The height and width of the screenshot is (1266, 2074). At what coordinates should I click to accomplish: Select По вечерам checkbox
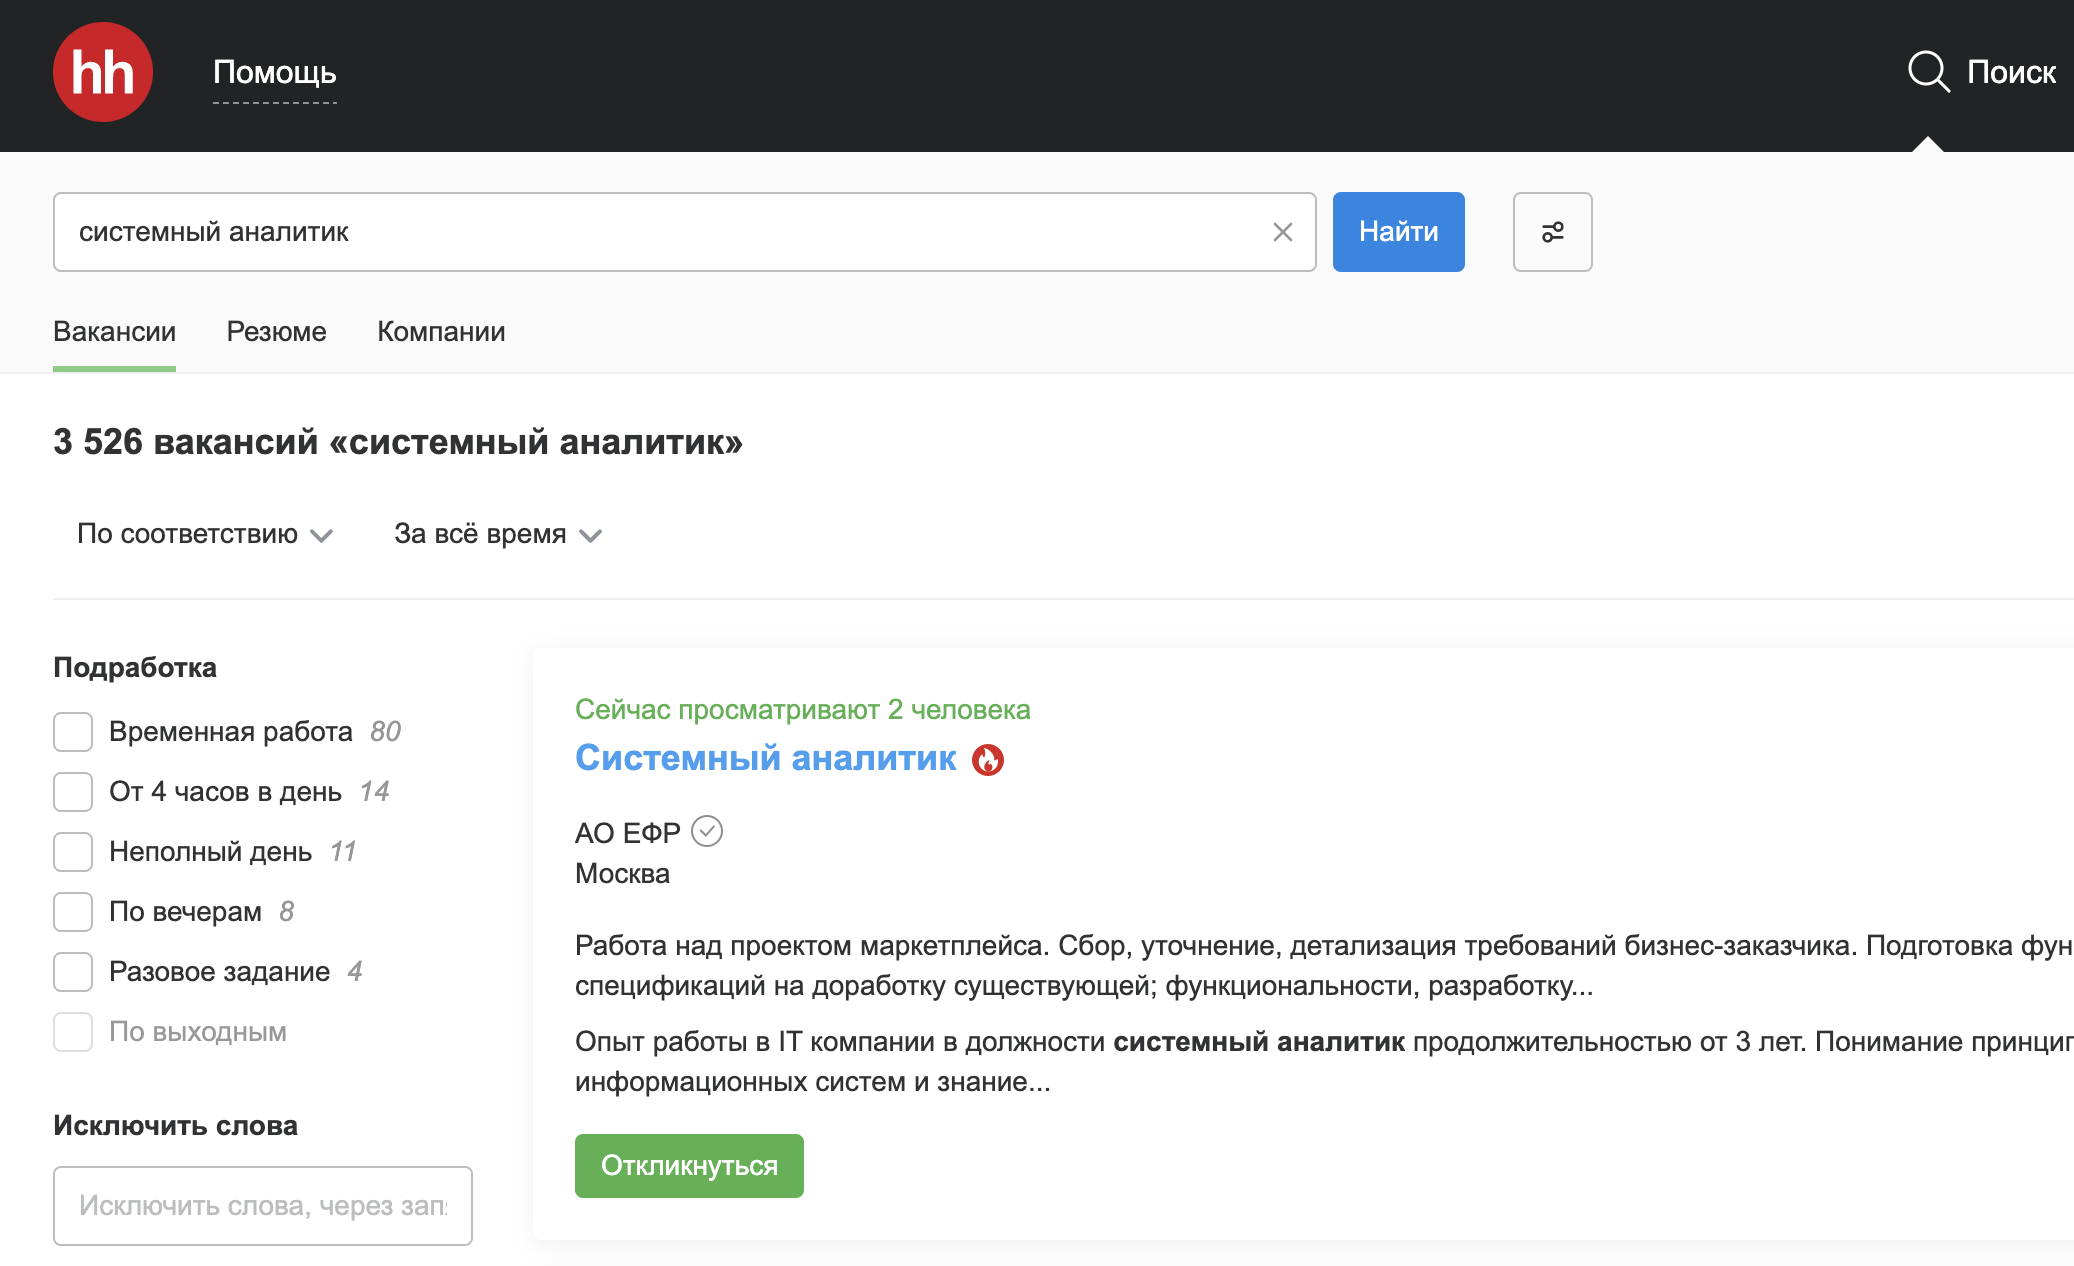(x=73, y=912)
